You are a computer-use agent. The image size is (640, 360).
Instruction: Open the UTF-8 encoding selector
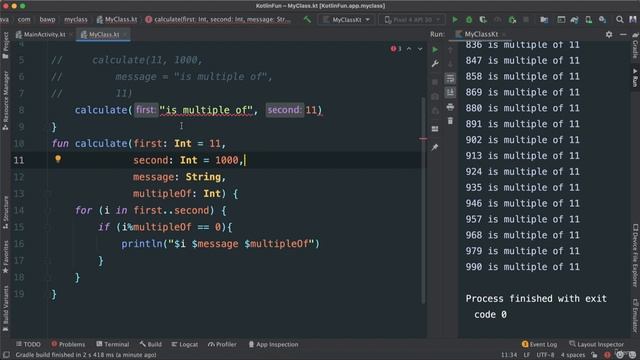point(545,355)
